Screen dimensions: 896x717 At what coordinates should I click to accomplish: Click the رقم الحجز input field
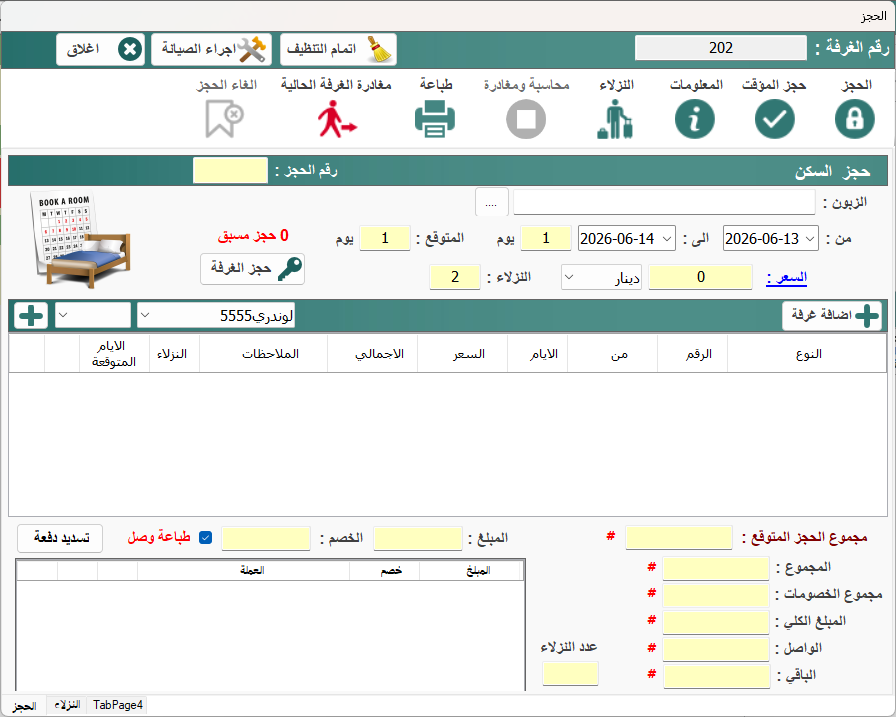230,170
